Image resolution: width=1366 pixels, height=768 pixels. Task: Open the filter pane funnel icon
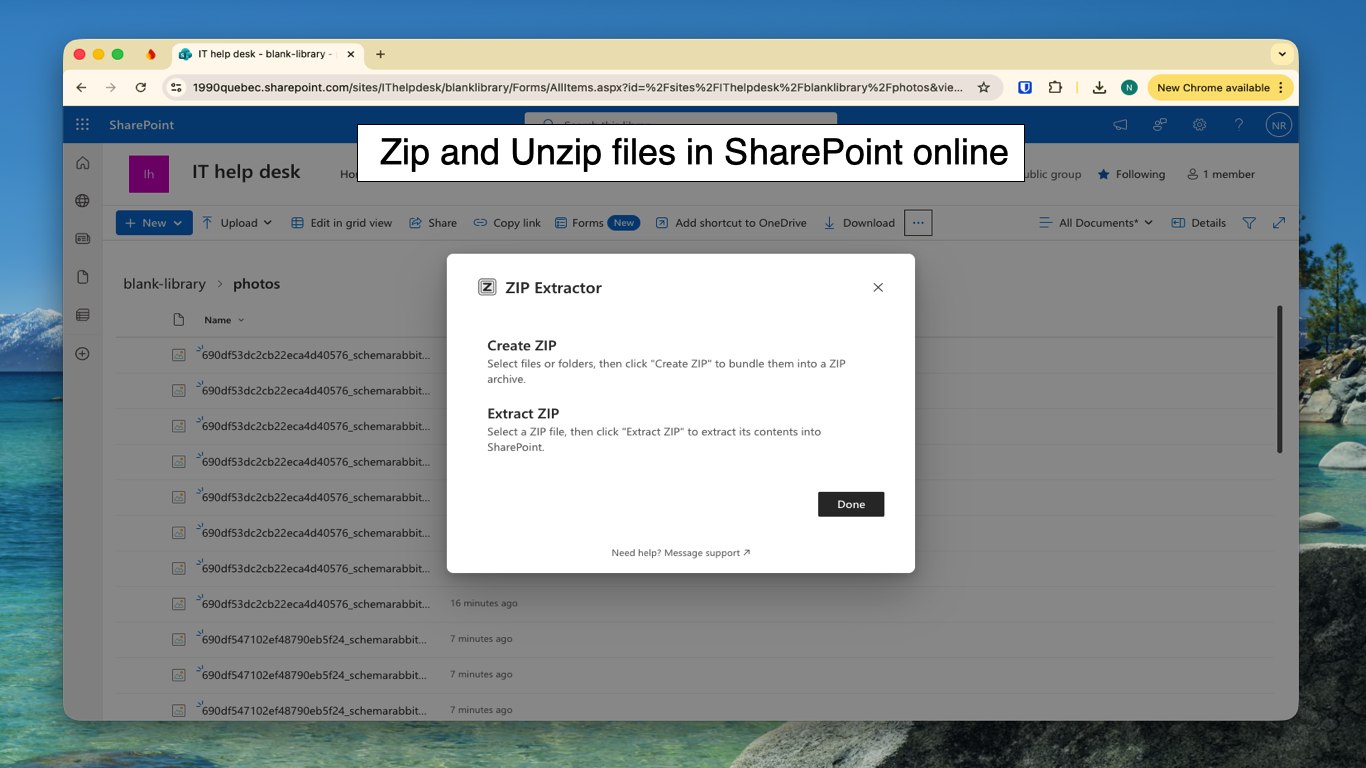[x=1249, y=222]
